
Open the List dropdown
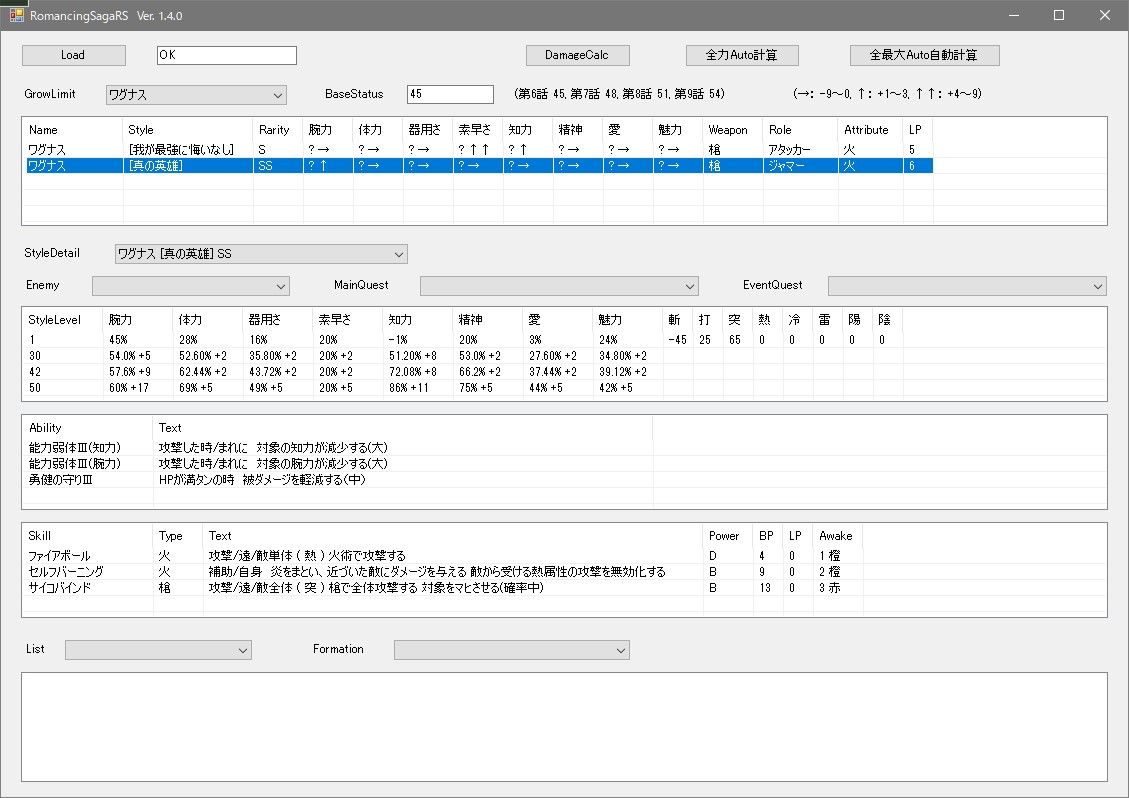pos(158,650)
